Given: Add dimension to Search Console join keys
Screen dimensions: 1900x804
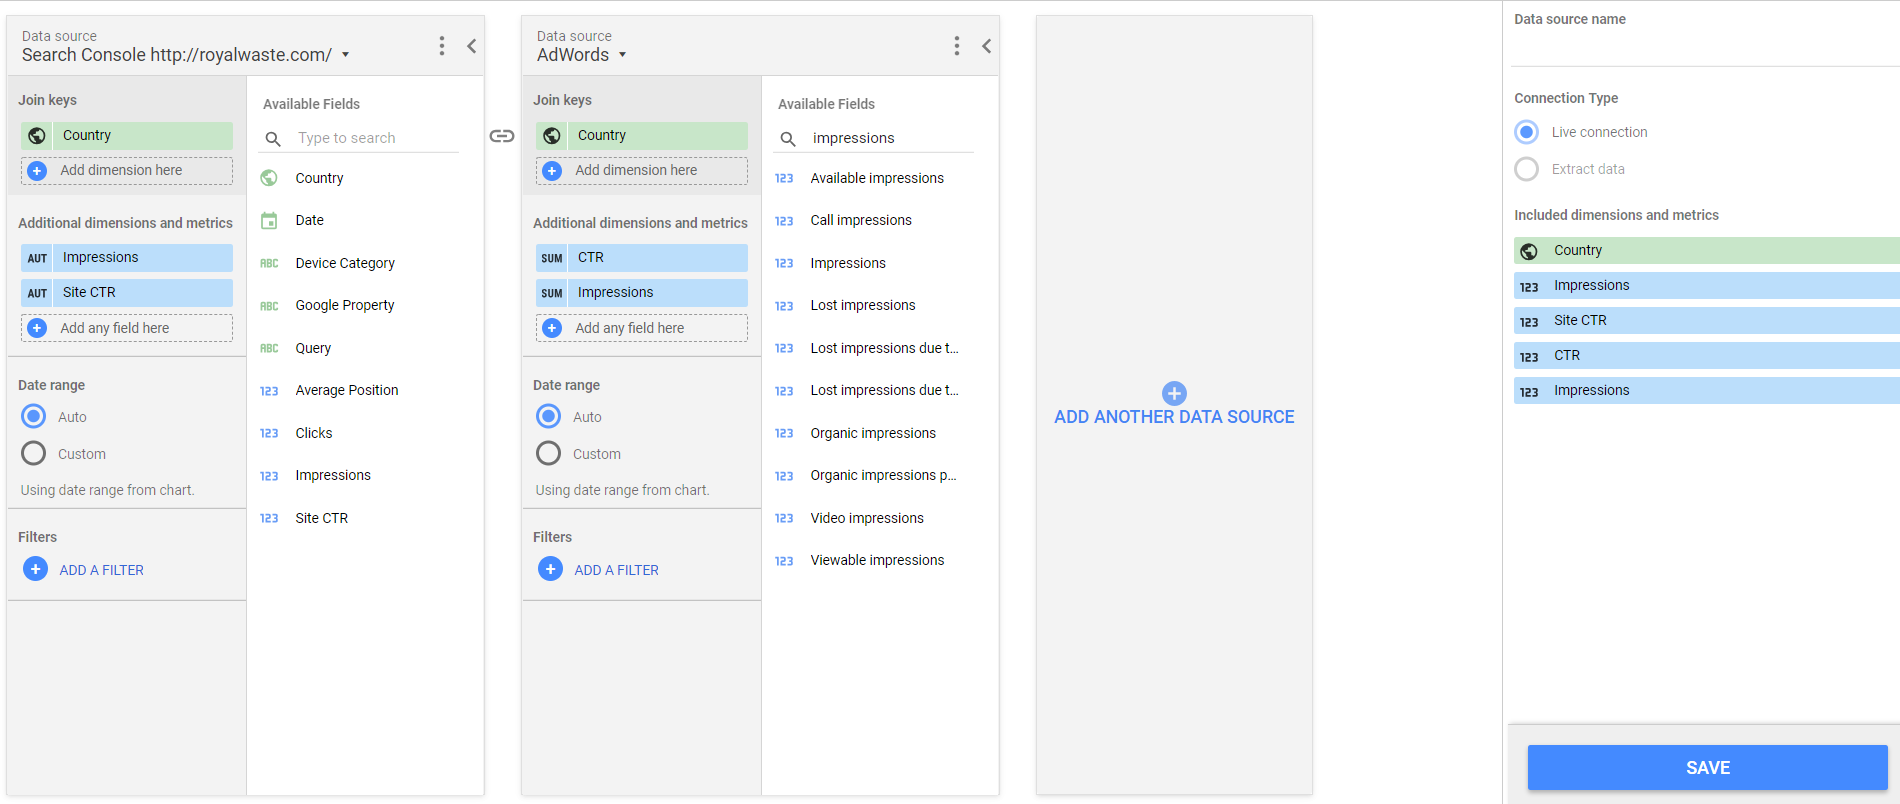Looking at the screenshot, I should coord(127,171).
